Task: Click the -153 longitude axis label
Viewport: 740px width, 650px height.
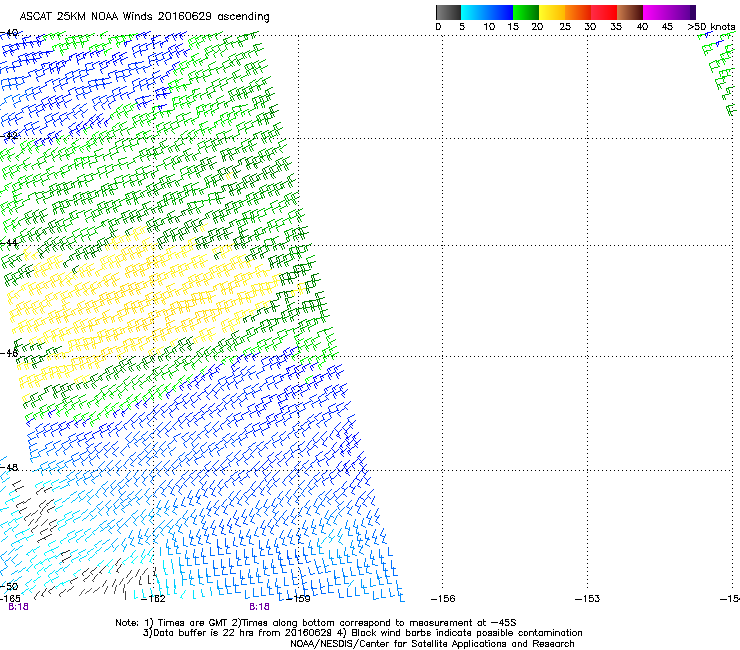Action: (588, 599)
